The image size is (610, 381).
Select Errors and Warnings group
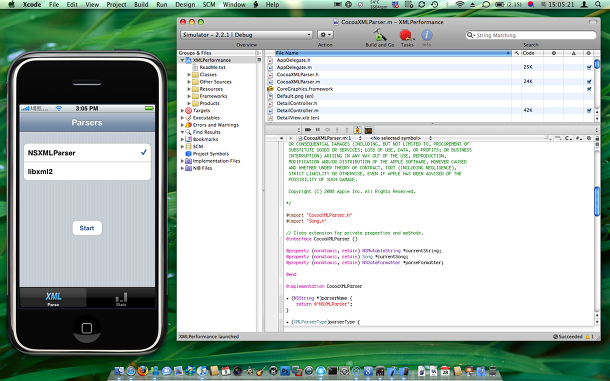coord(216,125)
